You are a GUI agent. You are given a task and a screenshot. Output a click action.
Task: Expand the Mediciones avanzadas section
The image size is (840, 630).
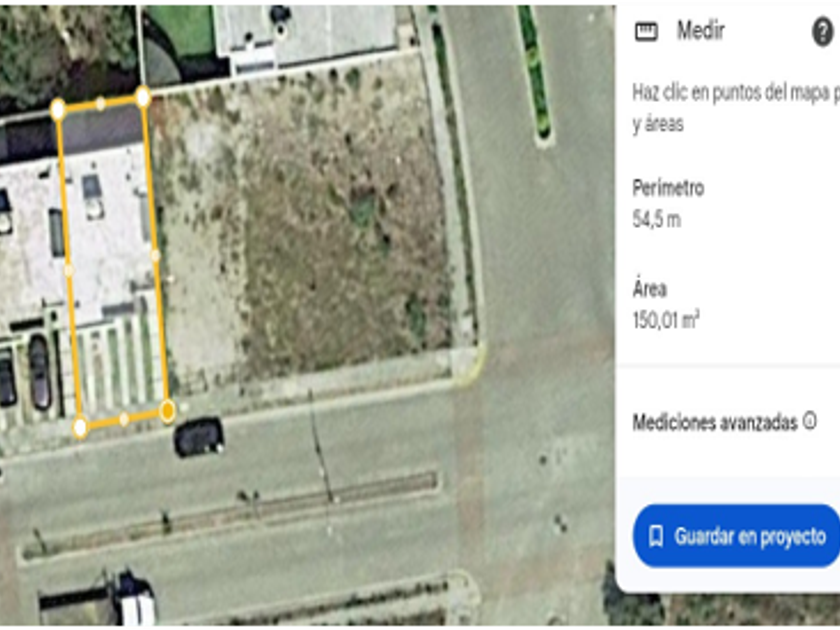tap(715, 423)
